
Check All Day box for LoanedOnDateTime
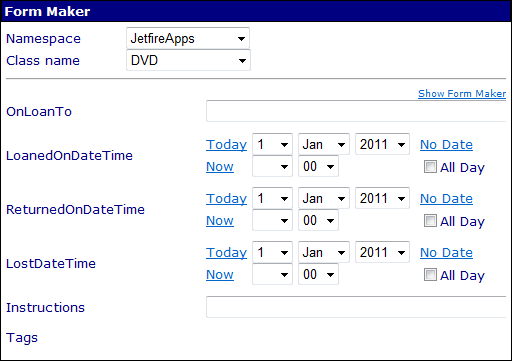point(430,167)
